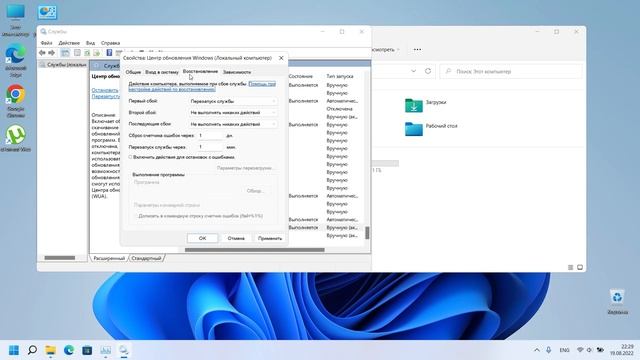Click Stop service link
This screenshot has height=360, width=640.
click(x=105, y=90)
